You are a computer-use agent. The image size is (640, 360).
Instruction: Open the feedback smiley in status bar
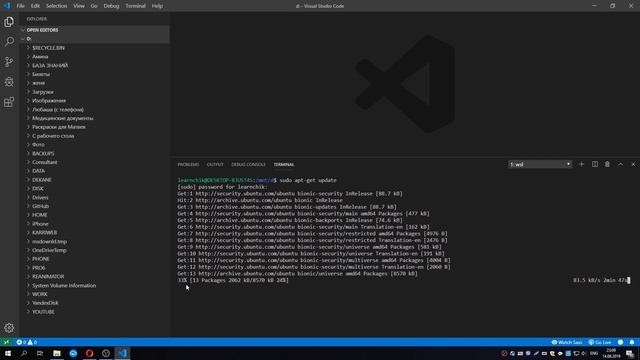click(620, 342)
